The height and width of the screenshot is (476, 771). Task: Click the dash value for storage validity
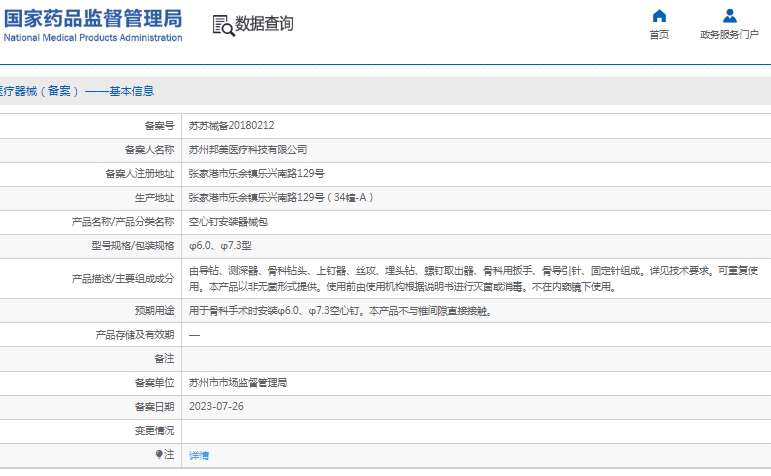click(x=194, y=335)
